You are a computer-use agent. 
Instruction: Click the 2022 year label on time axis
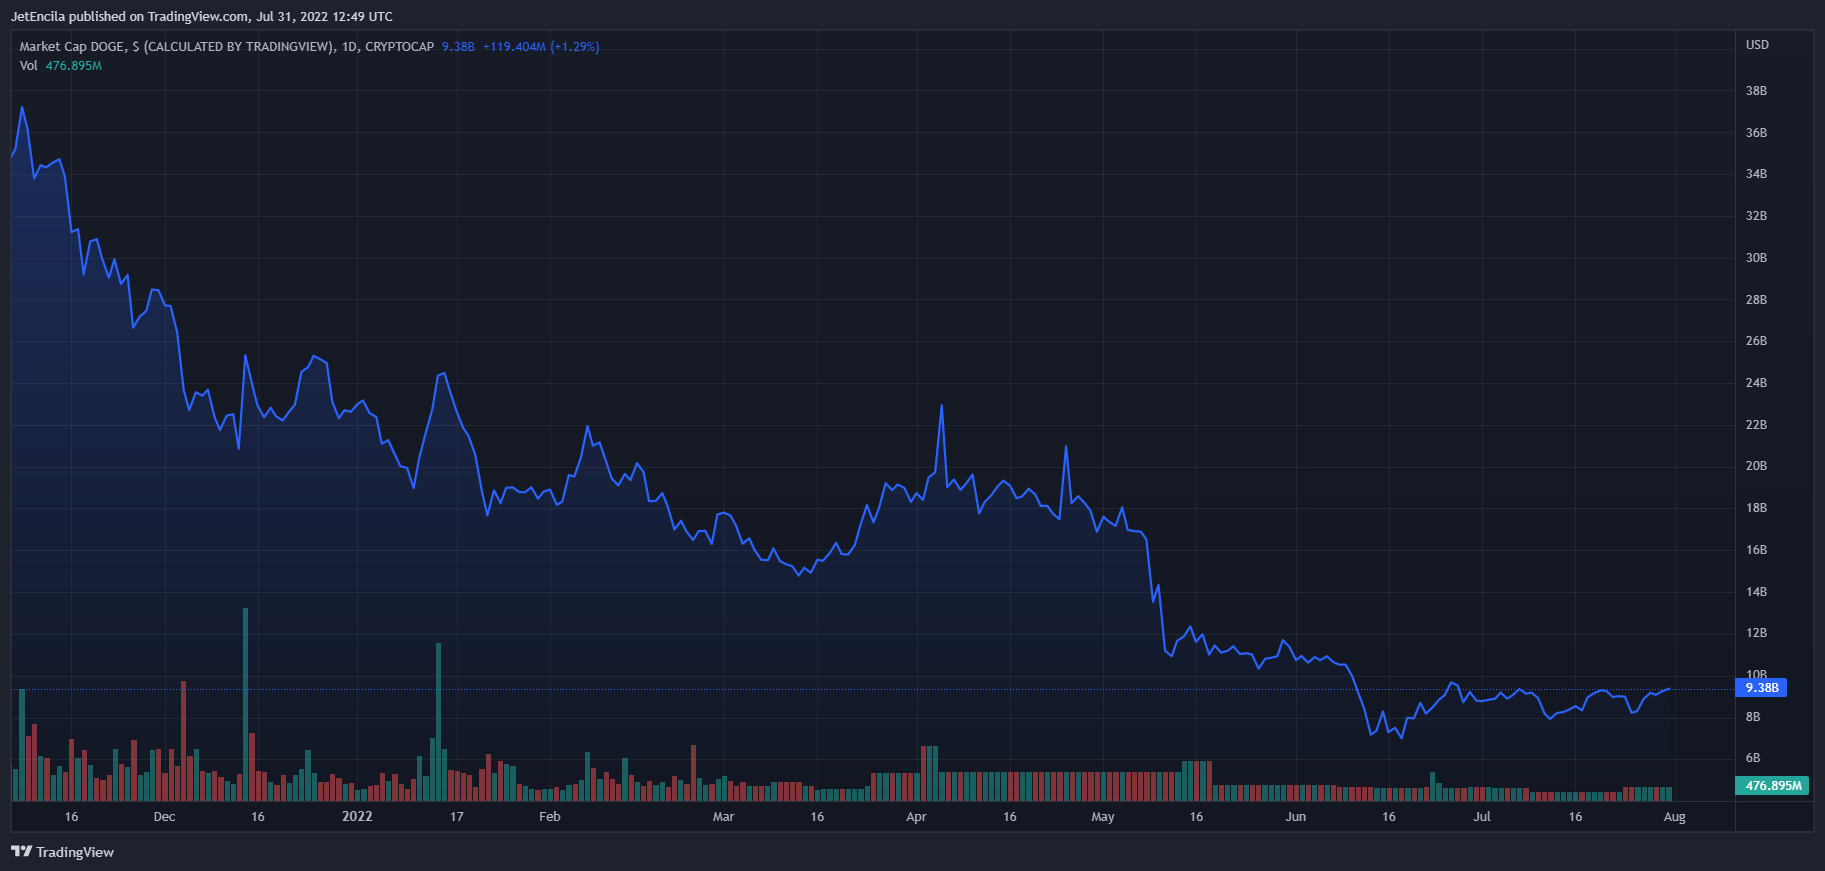357,816
